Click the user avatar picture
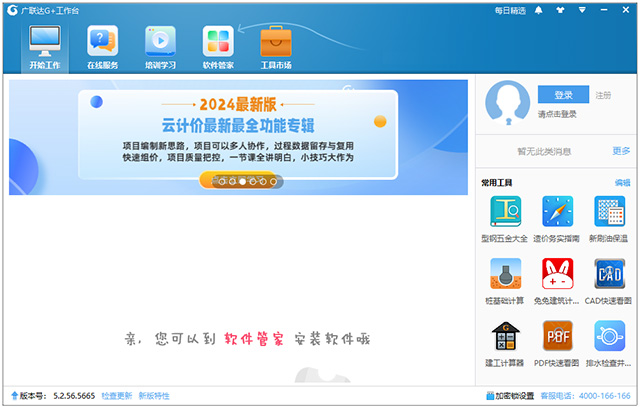The width and height of the screenshot is (640, 407). tap(507, 102)
